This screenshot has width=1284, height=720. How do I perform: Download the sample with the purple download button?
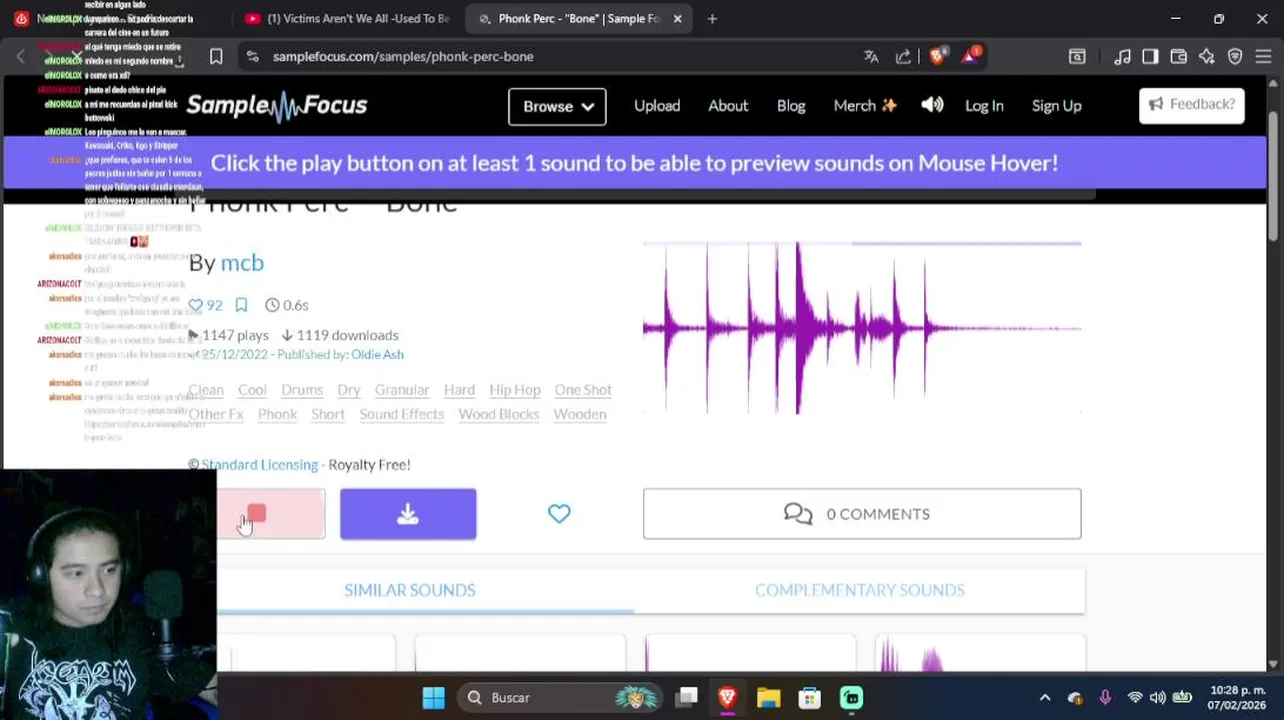click(x=408, y=514)
